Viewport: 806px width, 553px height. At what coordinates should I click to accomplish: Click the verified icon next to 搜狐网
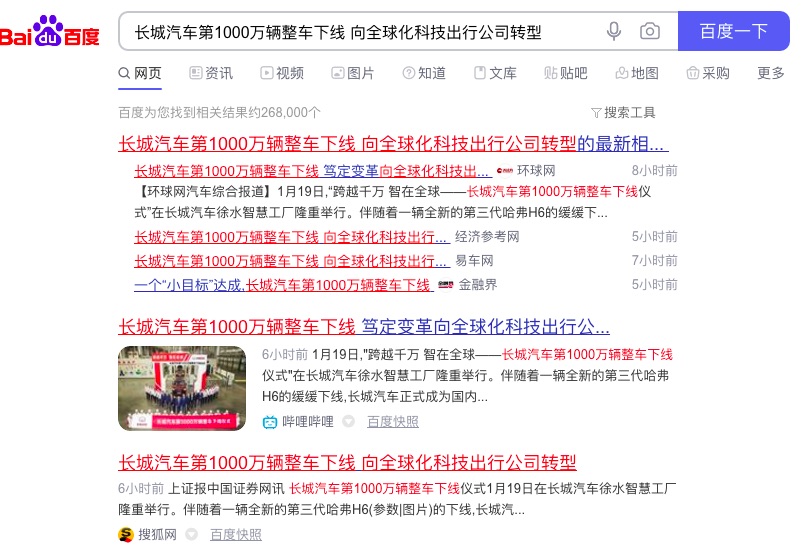point(191,534)
